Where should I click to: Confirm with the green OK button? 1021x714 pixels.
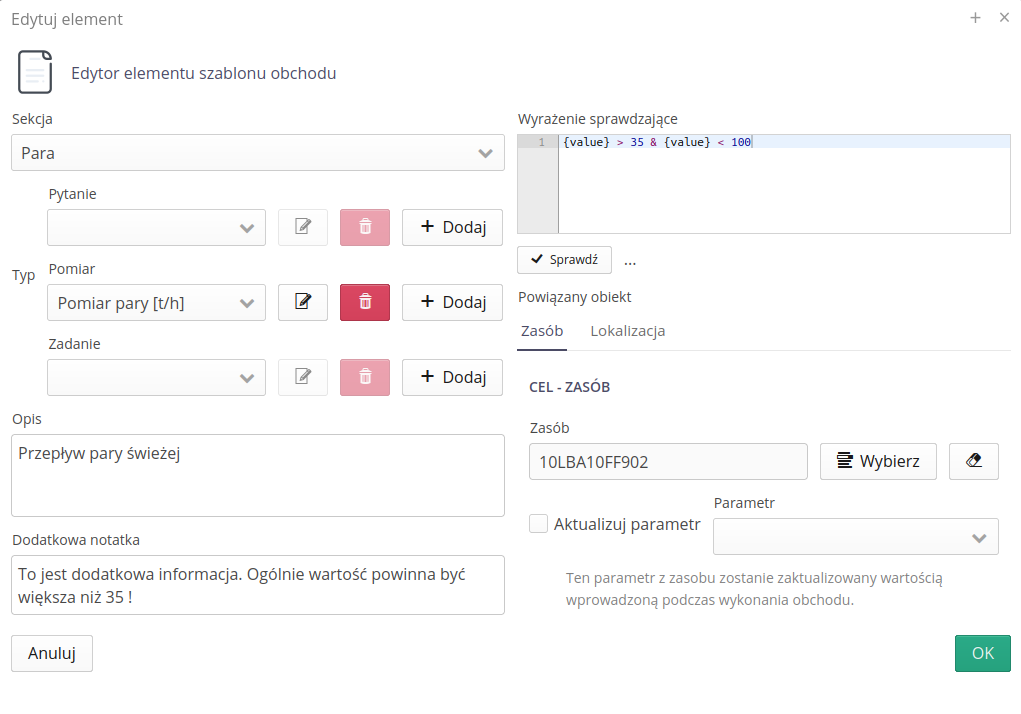[982, 653]
